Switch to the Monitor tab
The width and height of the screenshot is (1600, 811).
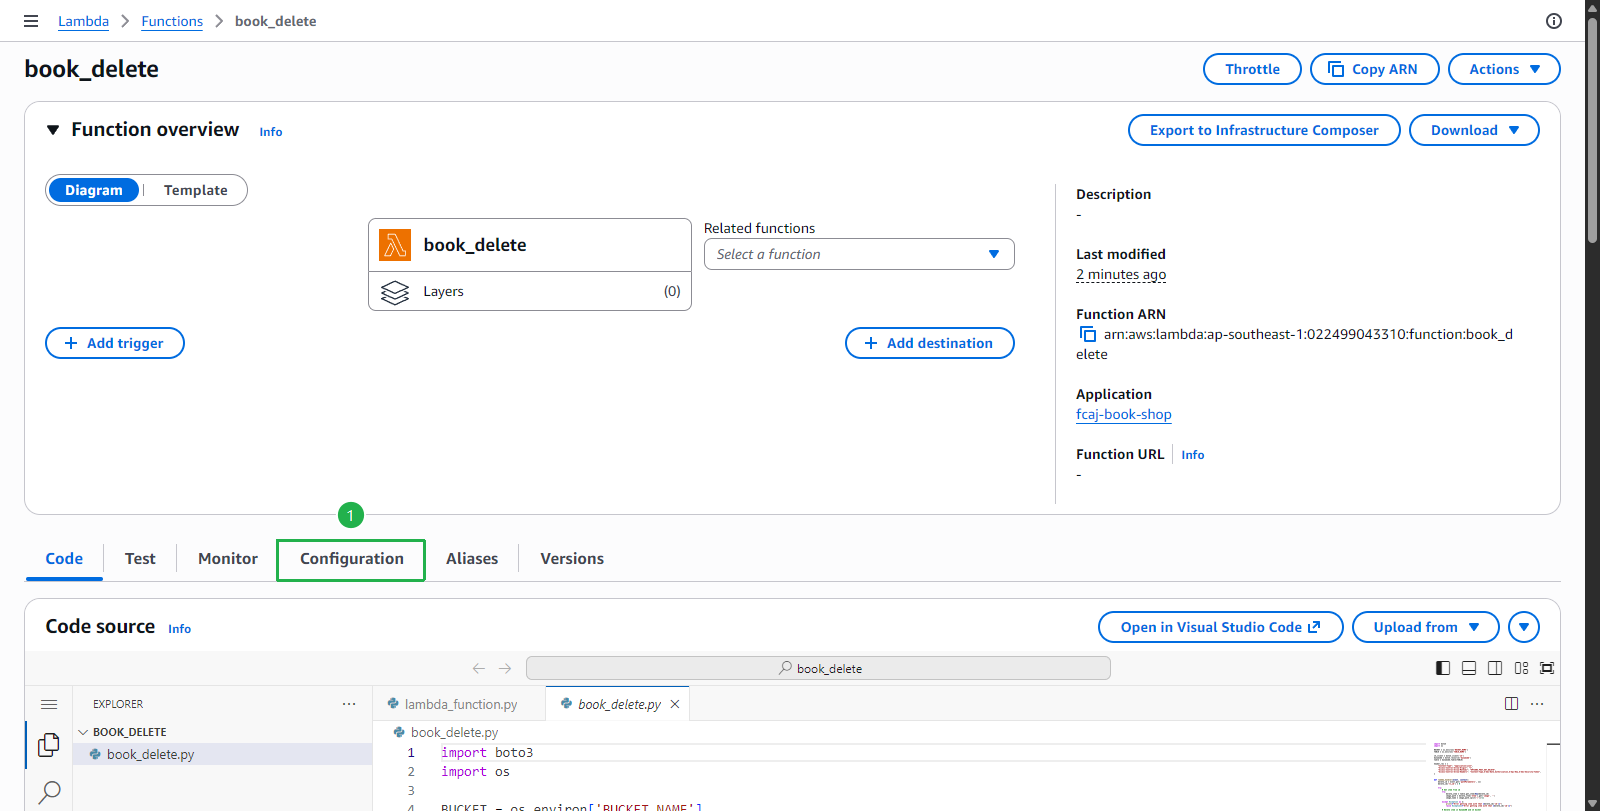(x=228, y=559)
